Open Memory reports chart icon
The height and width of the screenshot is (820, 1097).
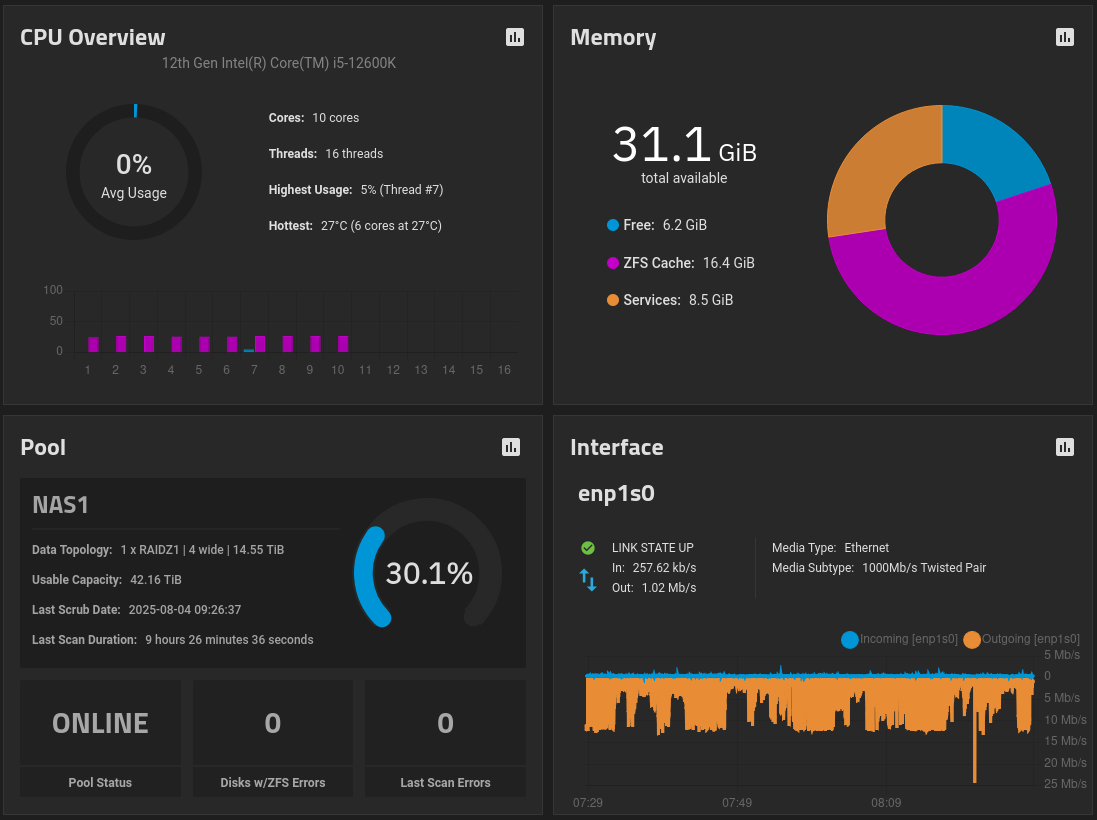(x=1065, y=37)
